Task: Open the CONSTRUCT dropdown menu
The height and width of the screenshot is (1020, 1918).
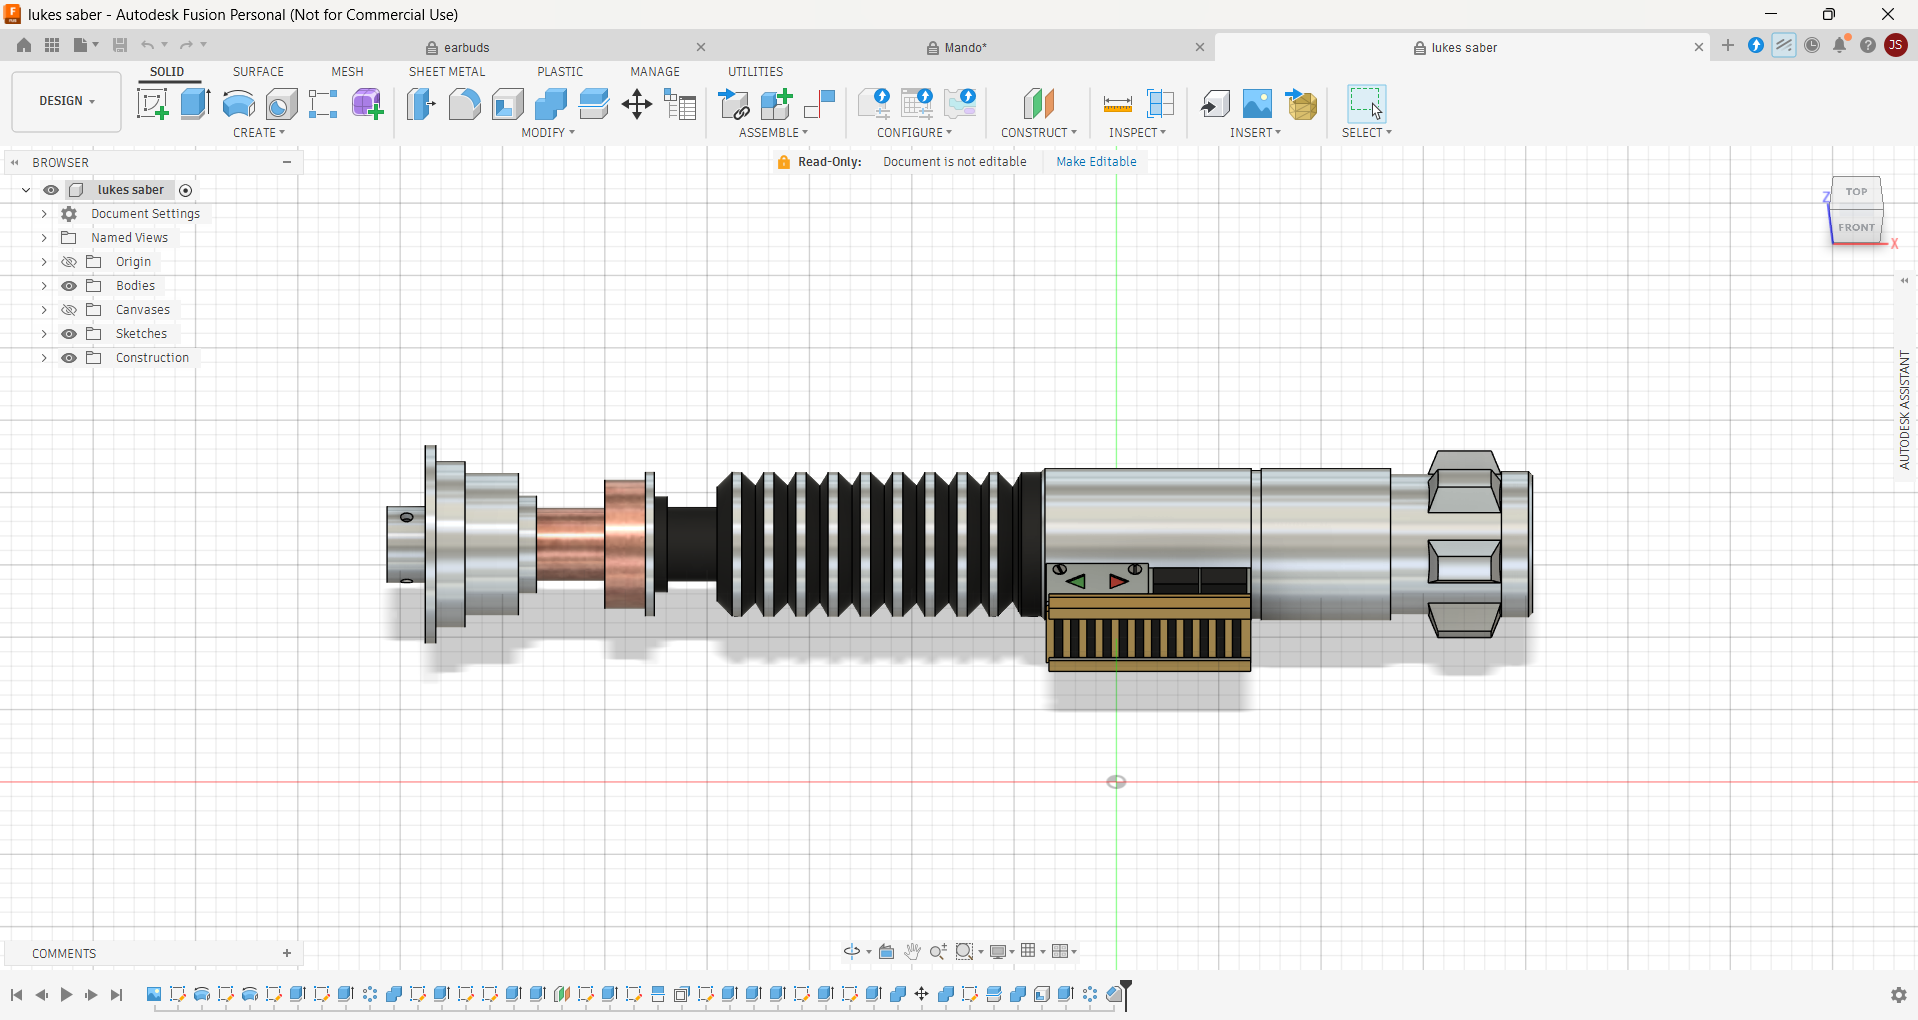Action: click(1039, 133)
